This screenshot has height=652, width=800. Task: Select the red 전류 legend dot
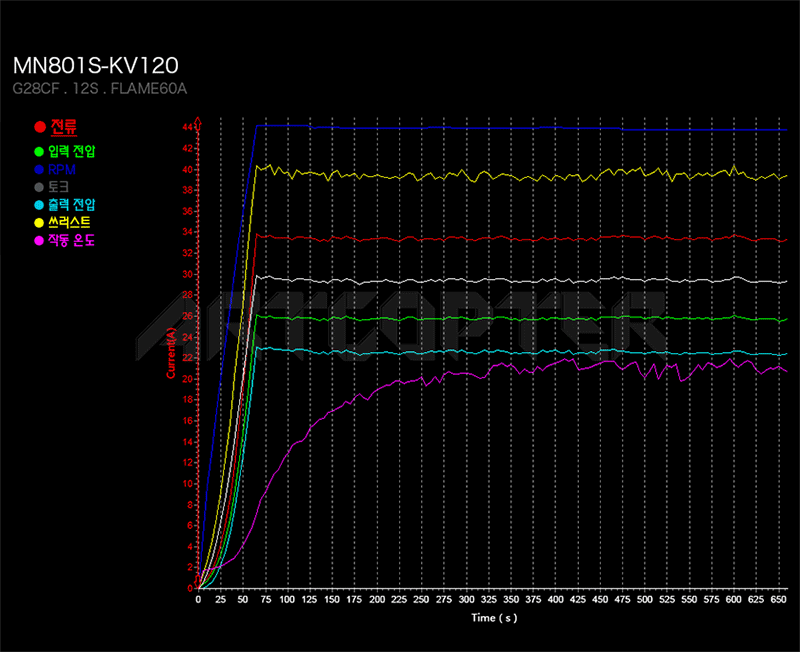(x=40, y=127)
